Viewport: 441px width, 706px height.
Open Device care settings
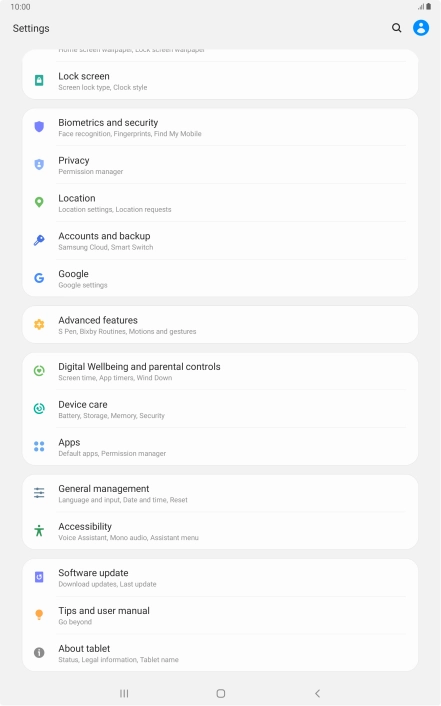pos(220,409)
